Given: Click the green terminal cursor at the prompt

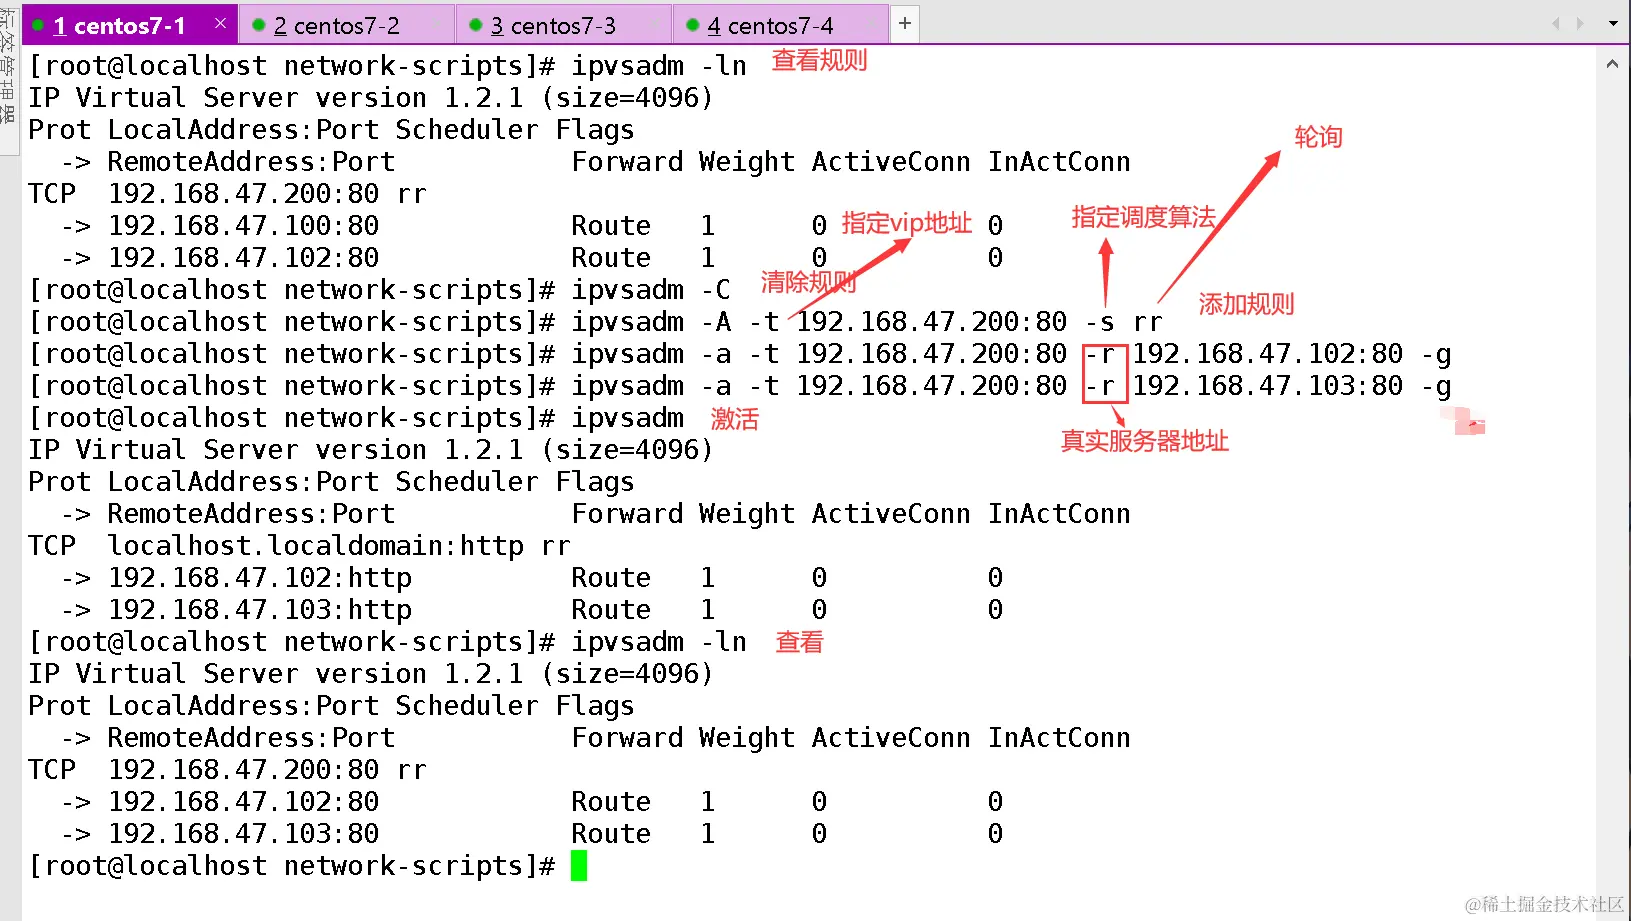Looking at the screenshot, I should click(579, 865).
